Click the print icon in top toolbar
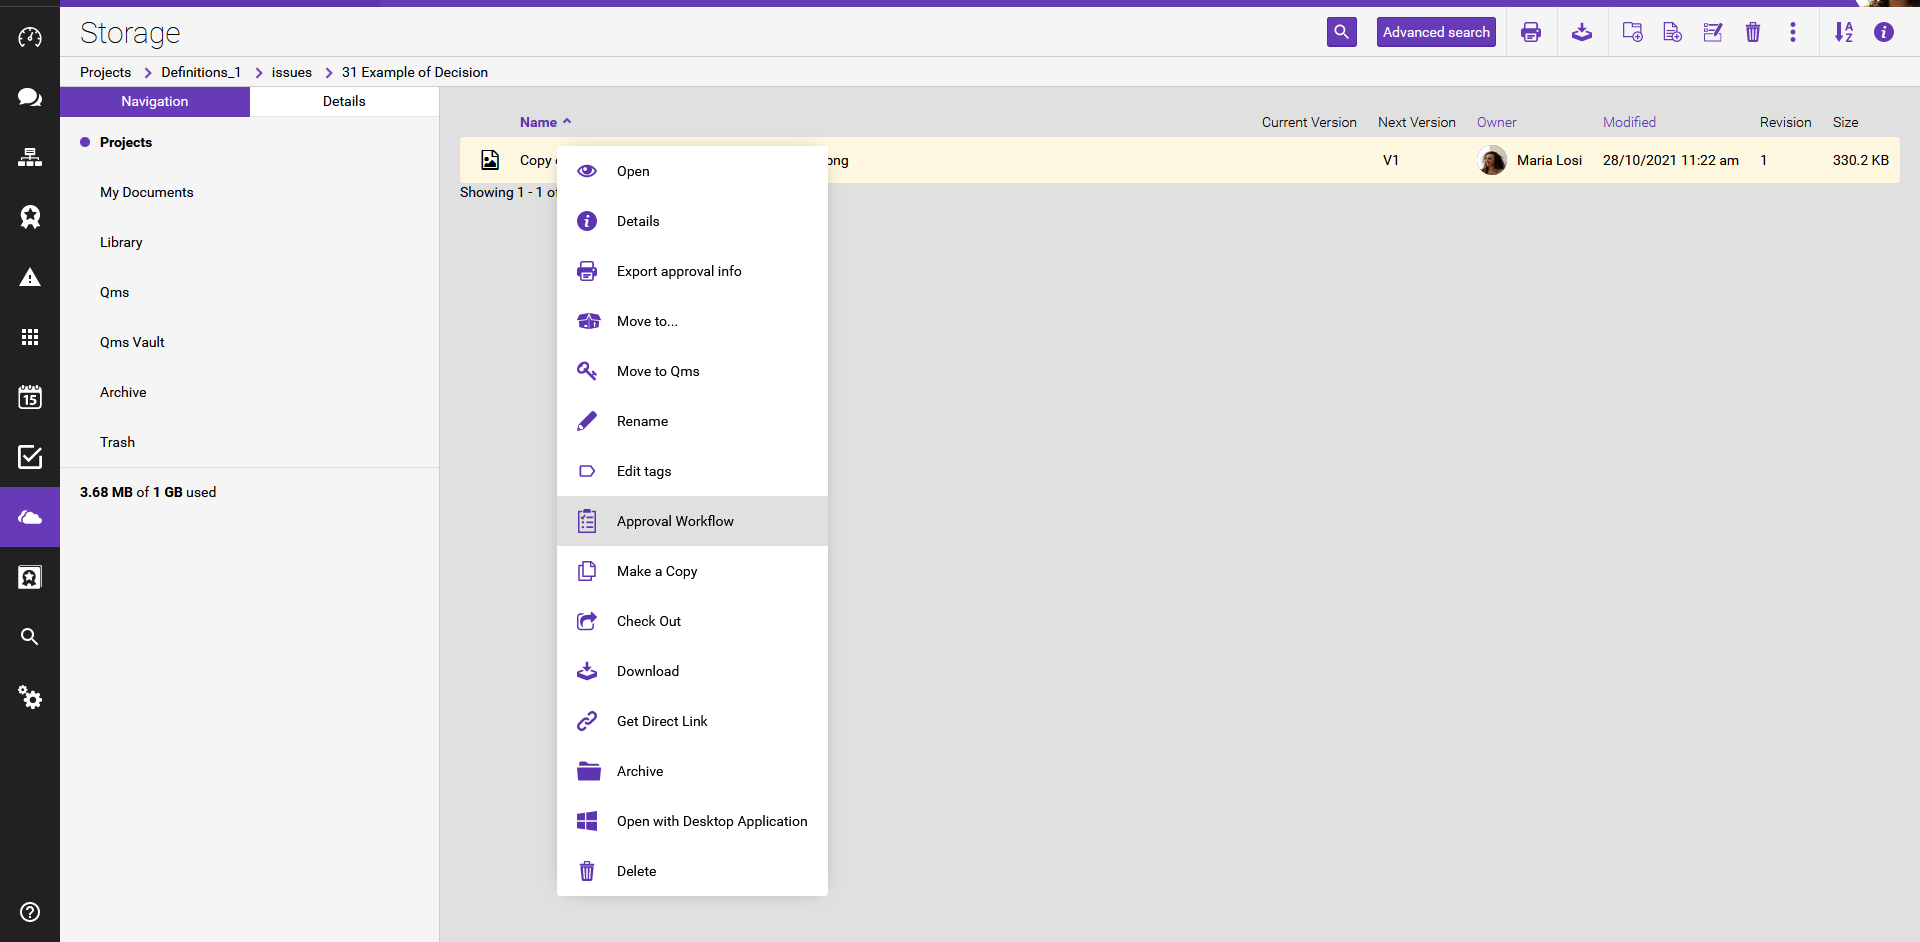This screenshot has width=1920, height=942. (x=1530, y=32)
